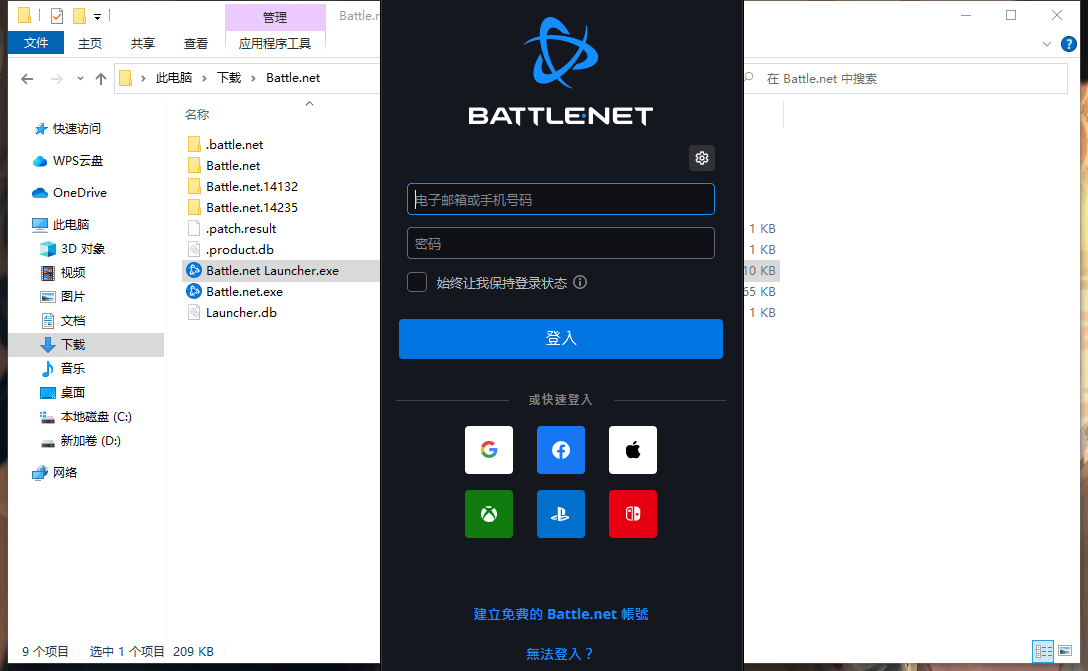This screenshot has height=671, width=1088.
Task: Focus the 密码 password field
Action: 561,244
